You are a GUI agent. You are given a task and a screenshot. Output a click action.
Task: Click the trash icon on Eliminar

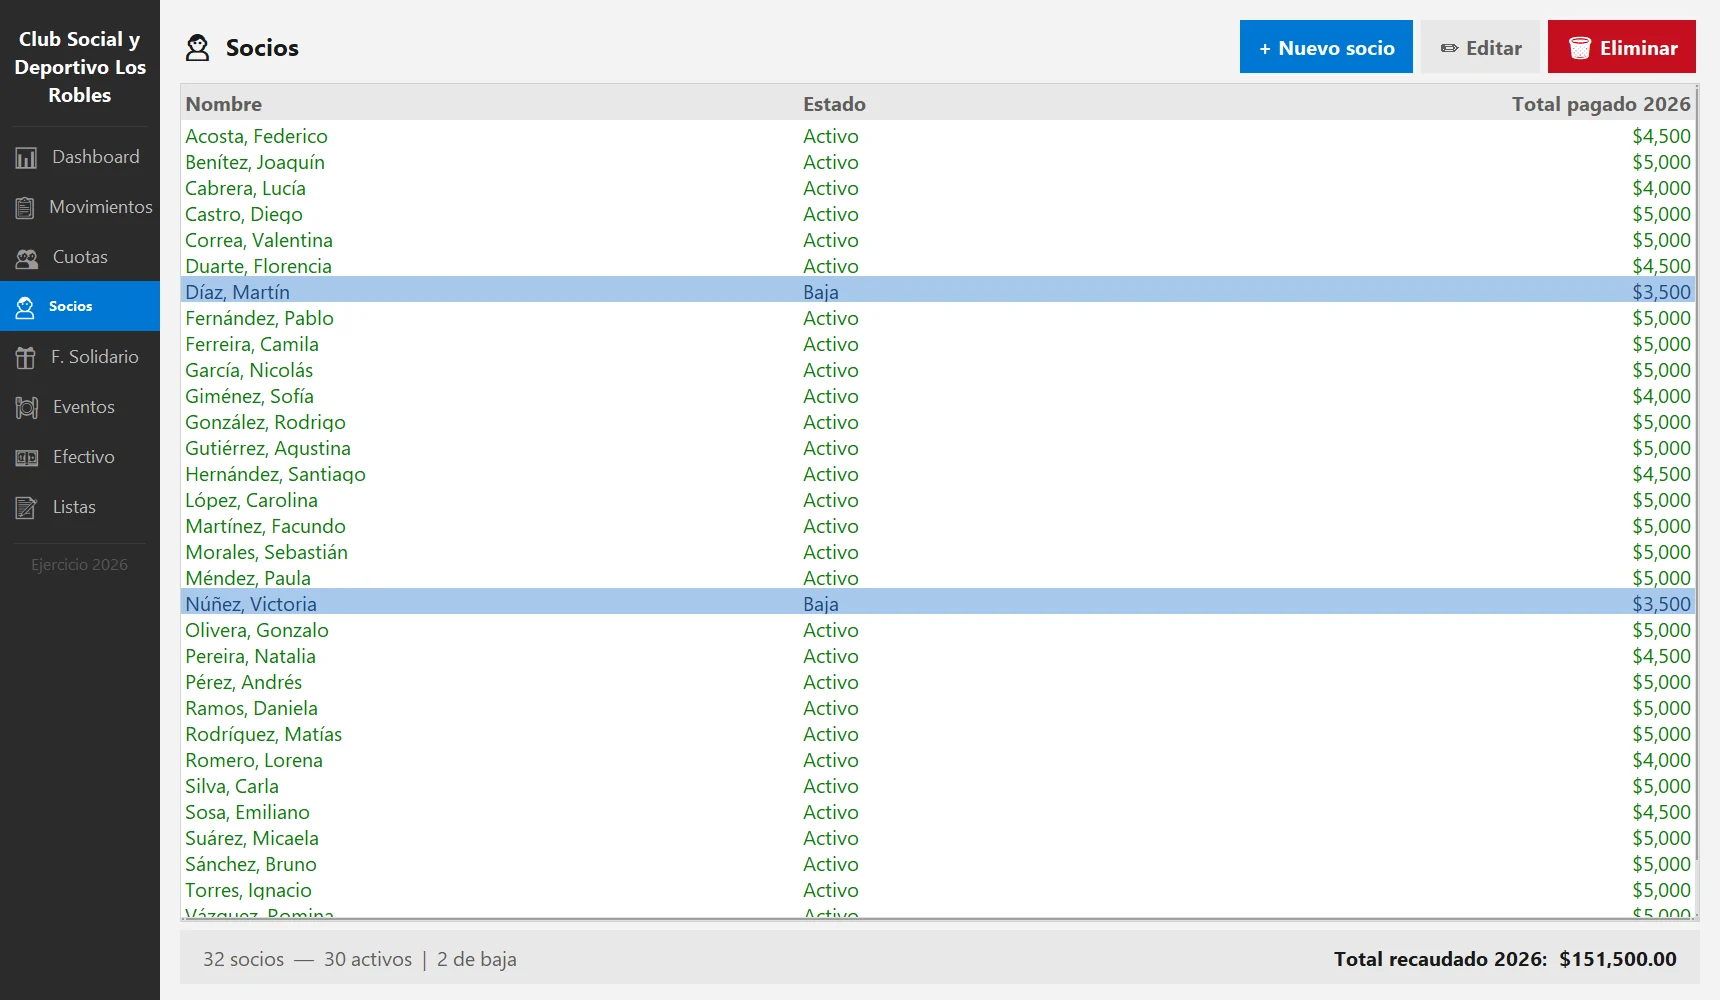[x=1580, y=48]
